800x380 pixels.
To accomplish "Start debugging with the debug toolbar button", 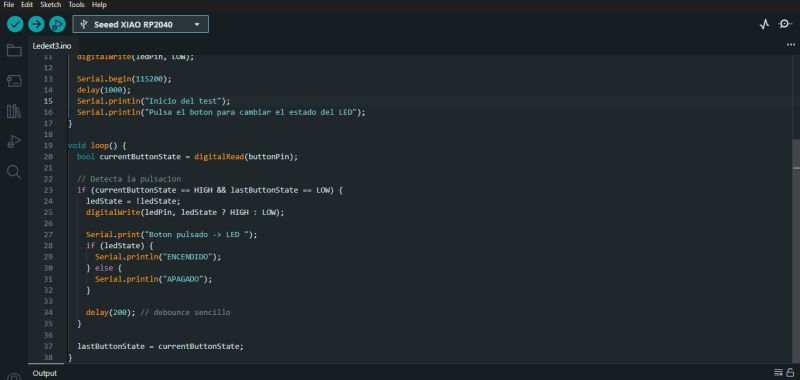I will (57, 24).
